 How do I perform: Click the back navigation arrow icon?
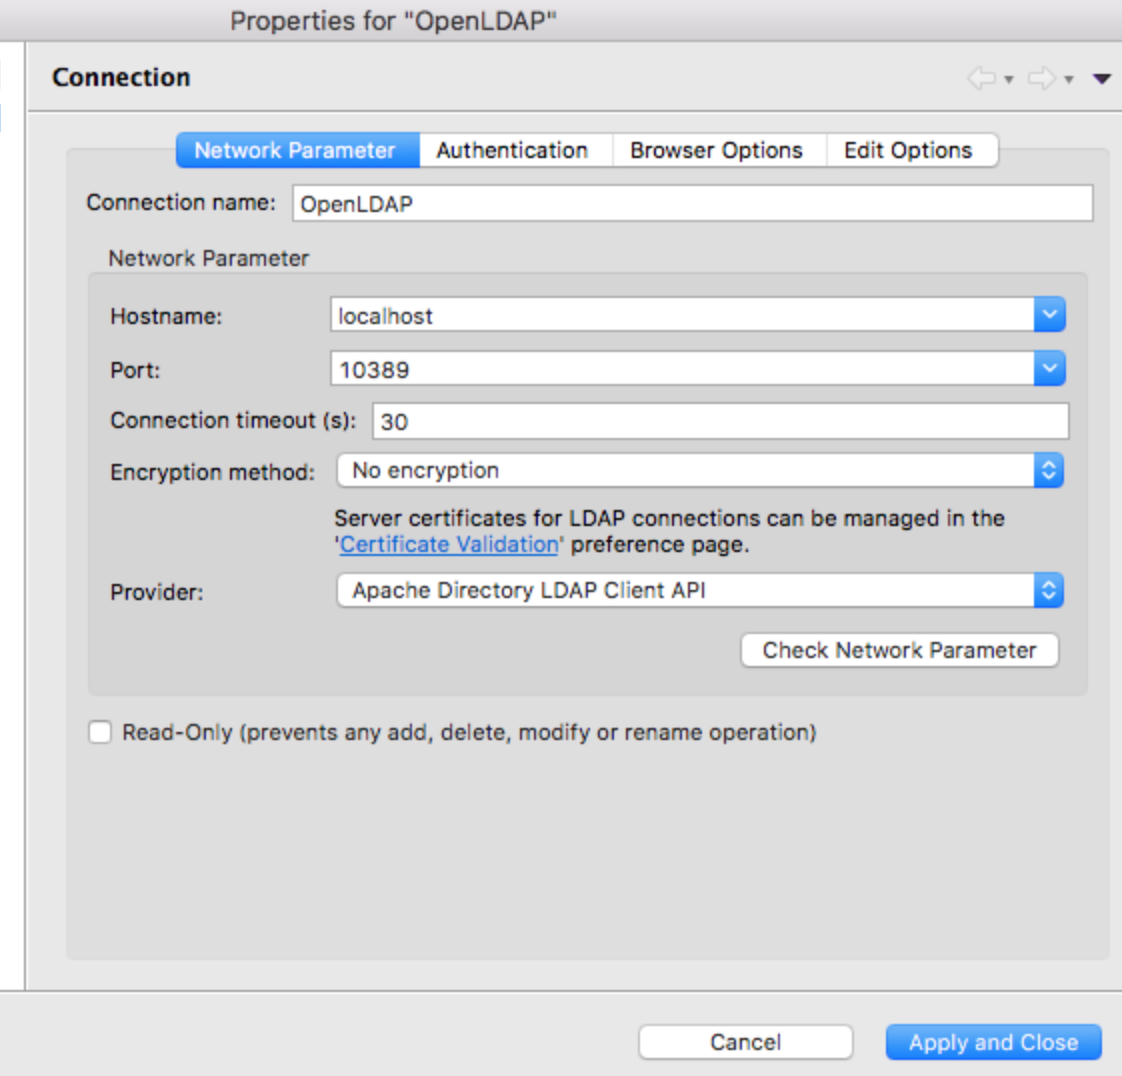point(984,78)
